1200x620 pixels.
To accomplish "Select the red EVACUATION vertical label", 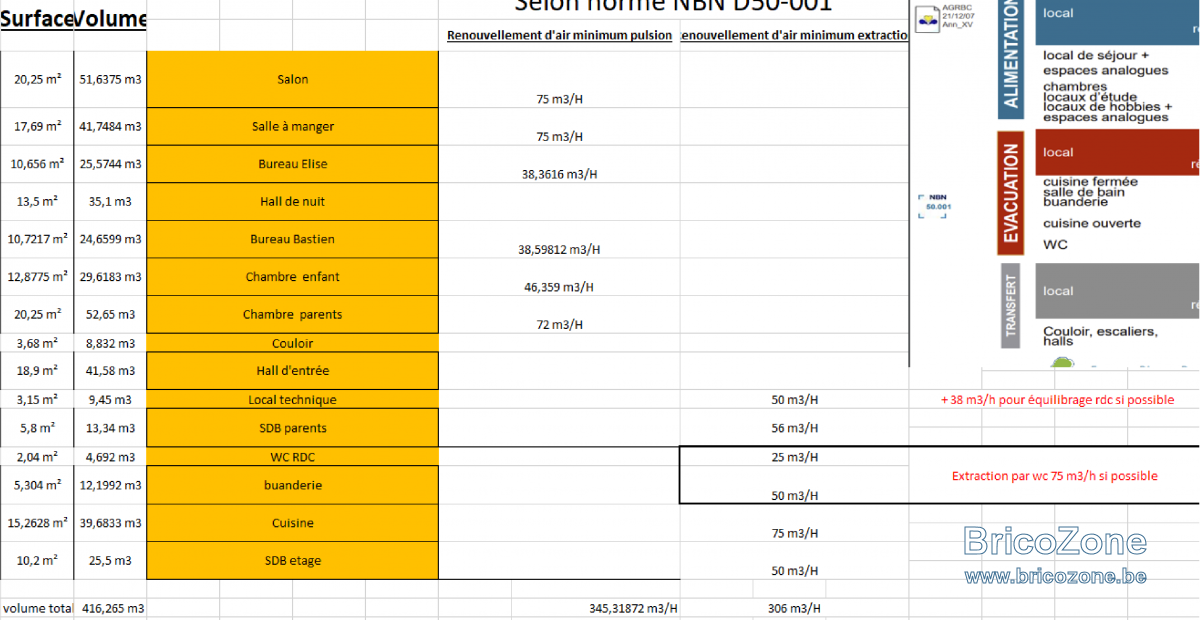I will pyautogui.click(x=1011, y=193).
